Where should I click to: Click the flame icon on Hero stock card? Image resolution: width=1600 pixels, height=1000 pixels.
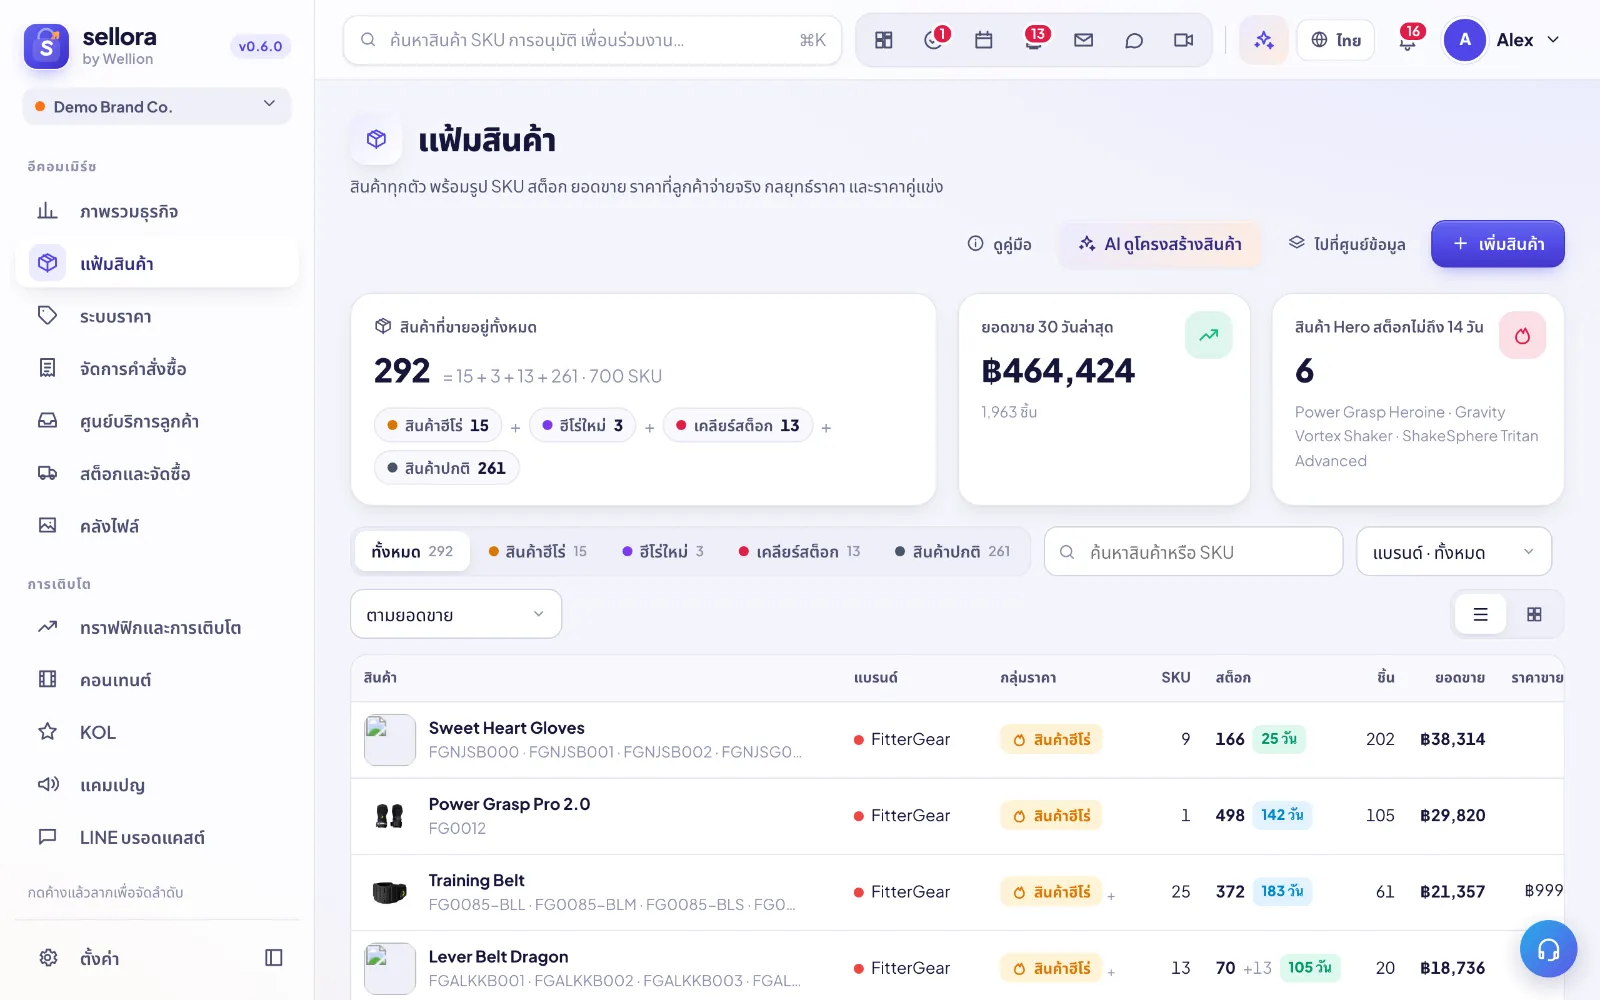(1522, 335)
